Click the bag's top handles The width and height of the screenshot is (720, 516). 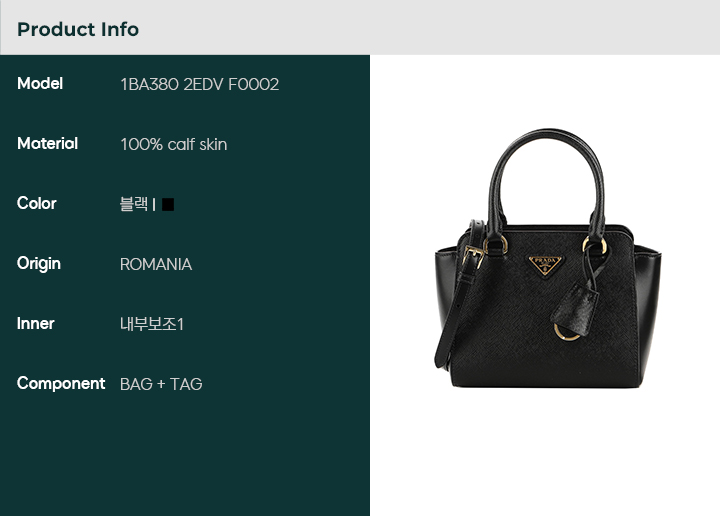[546, 184]
